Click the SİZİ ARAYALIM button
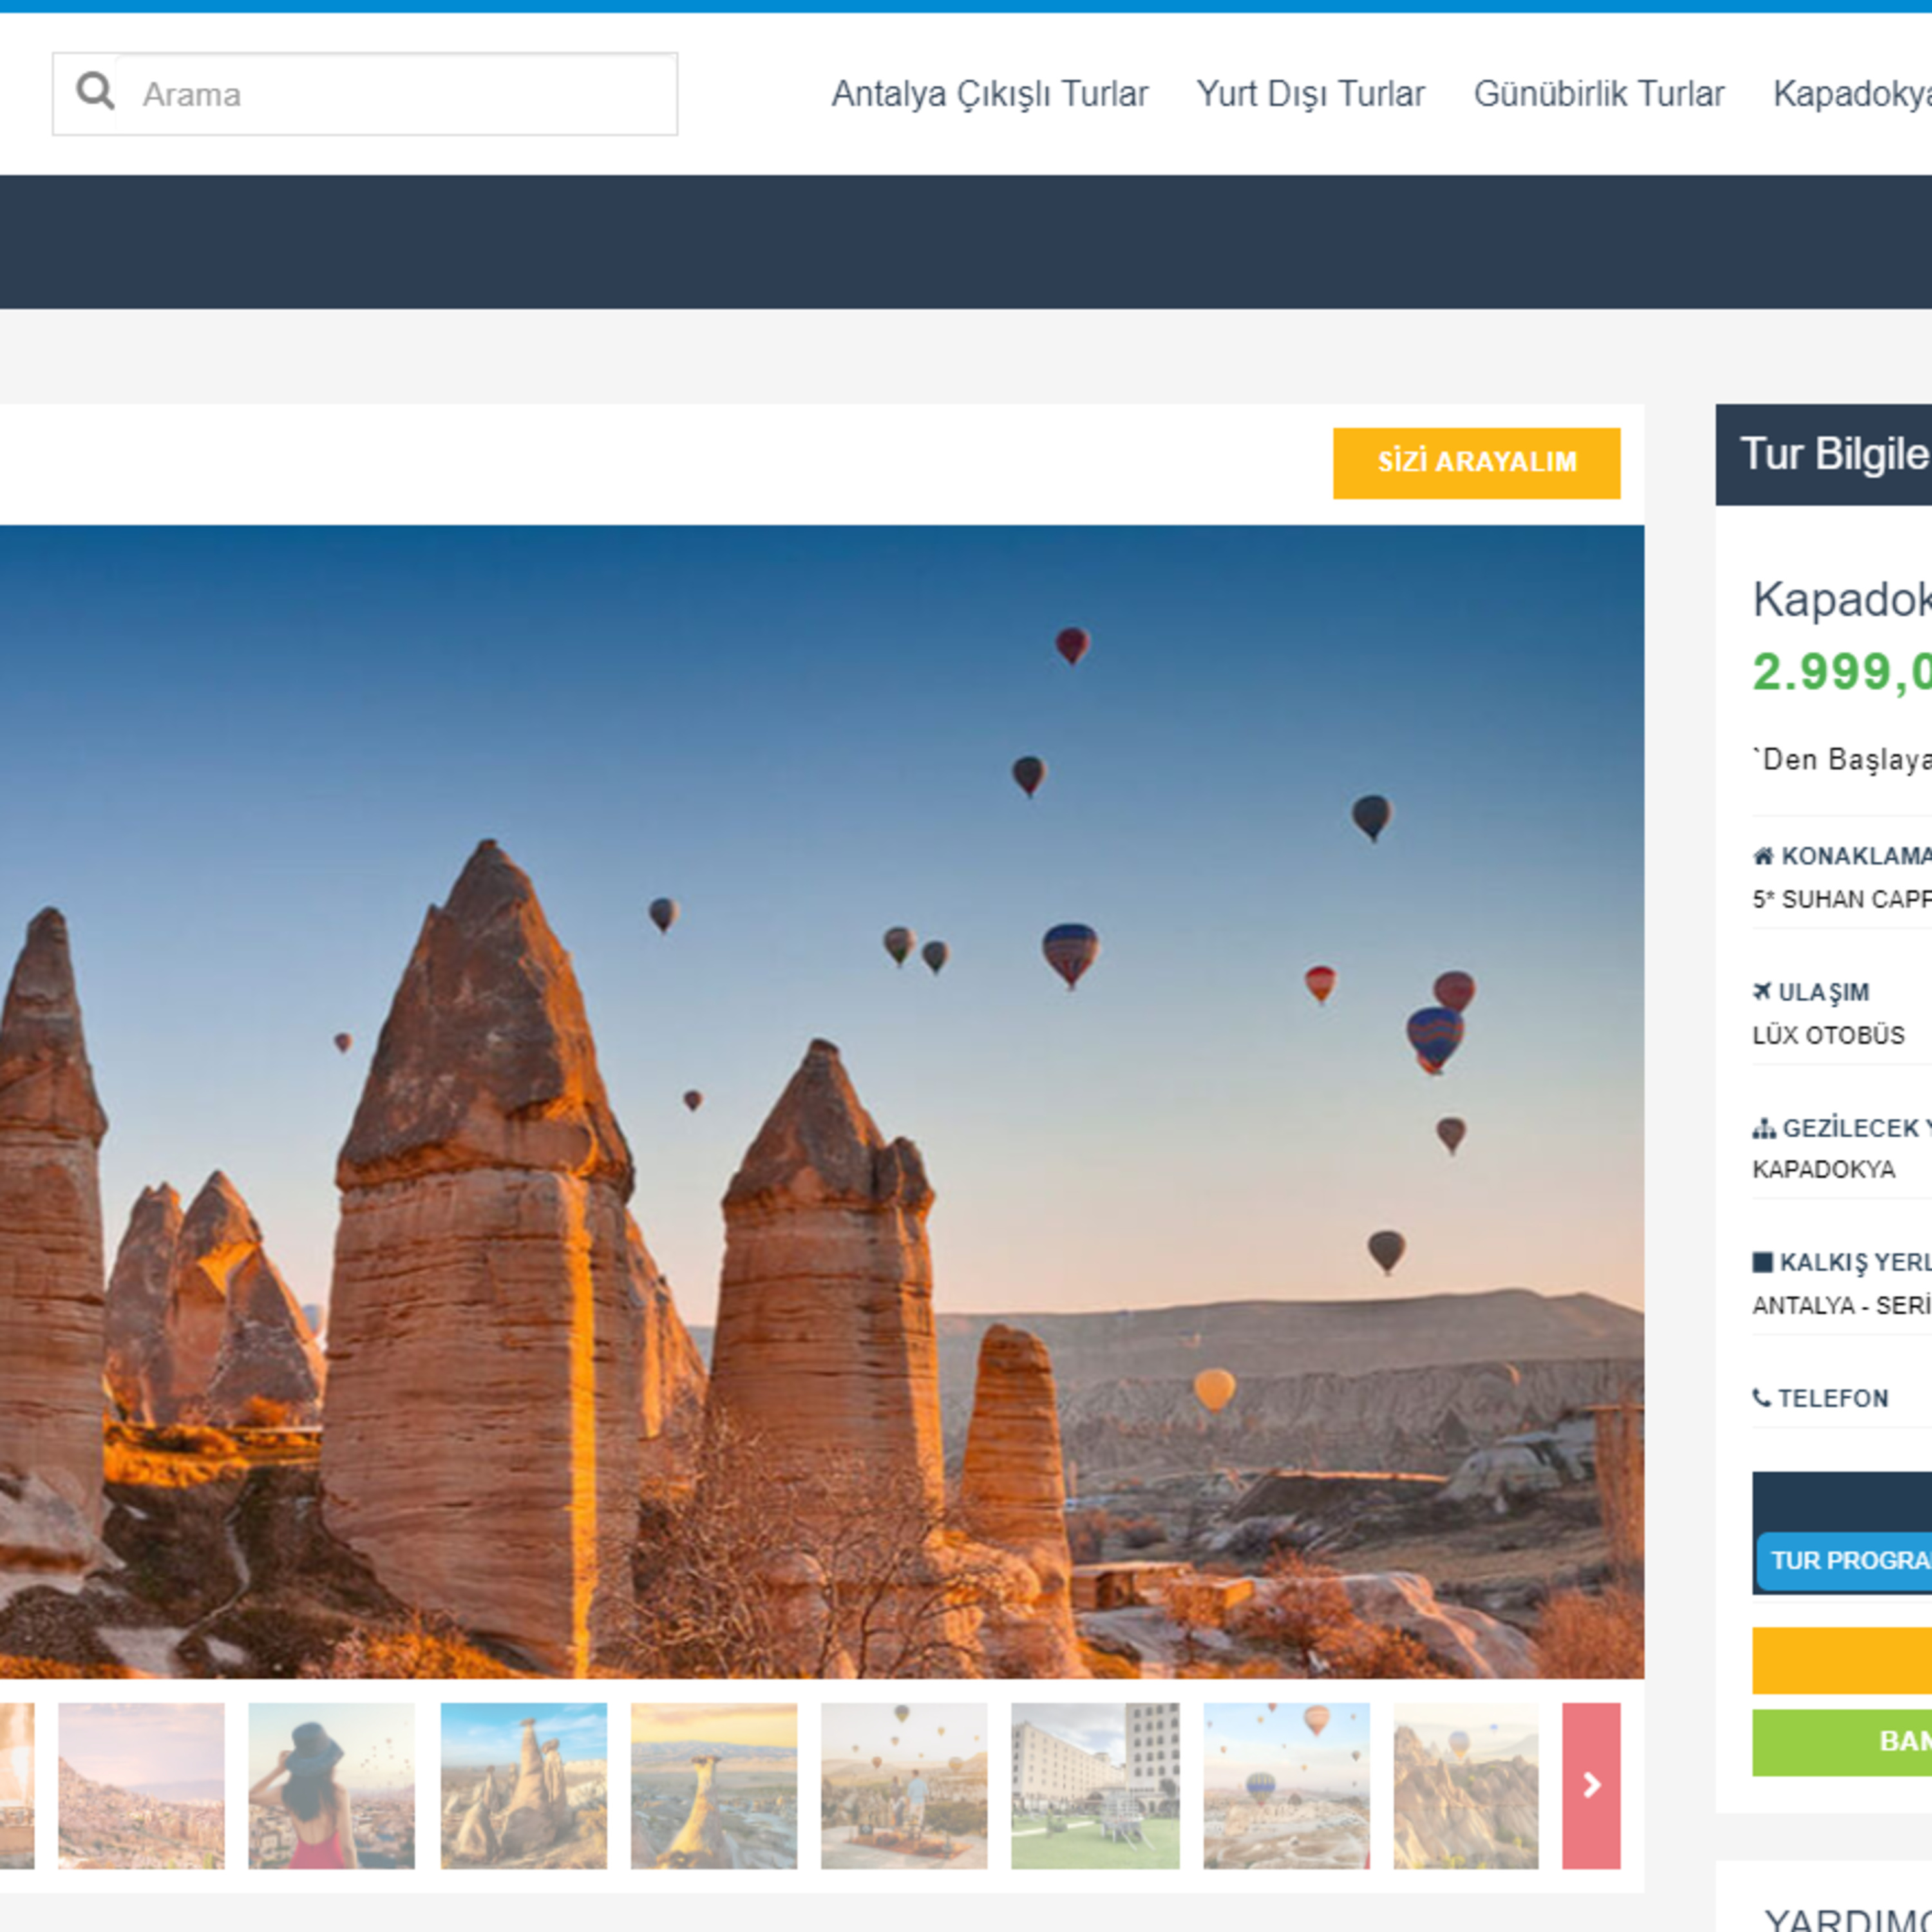Viewport: 1932px width, 1932px height. click(x=1476, y=463)
